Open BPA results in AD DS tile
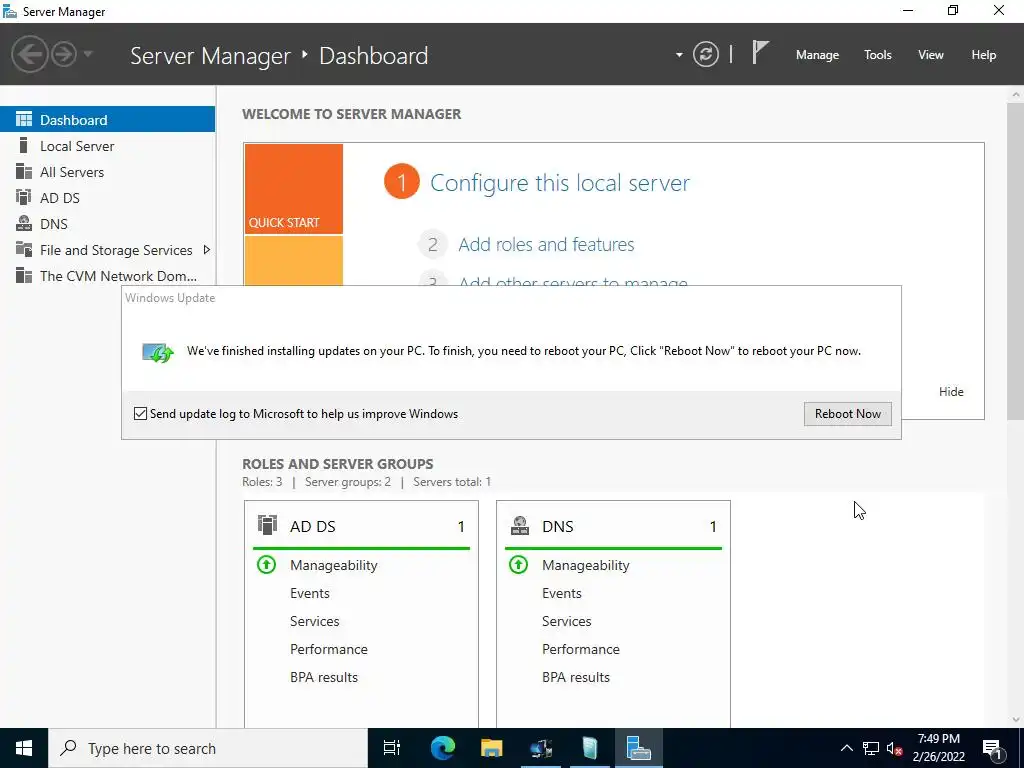 [324, 677]
